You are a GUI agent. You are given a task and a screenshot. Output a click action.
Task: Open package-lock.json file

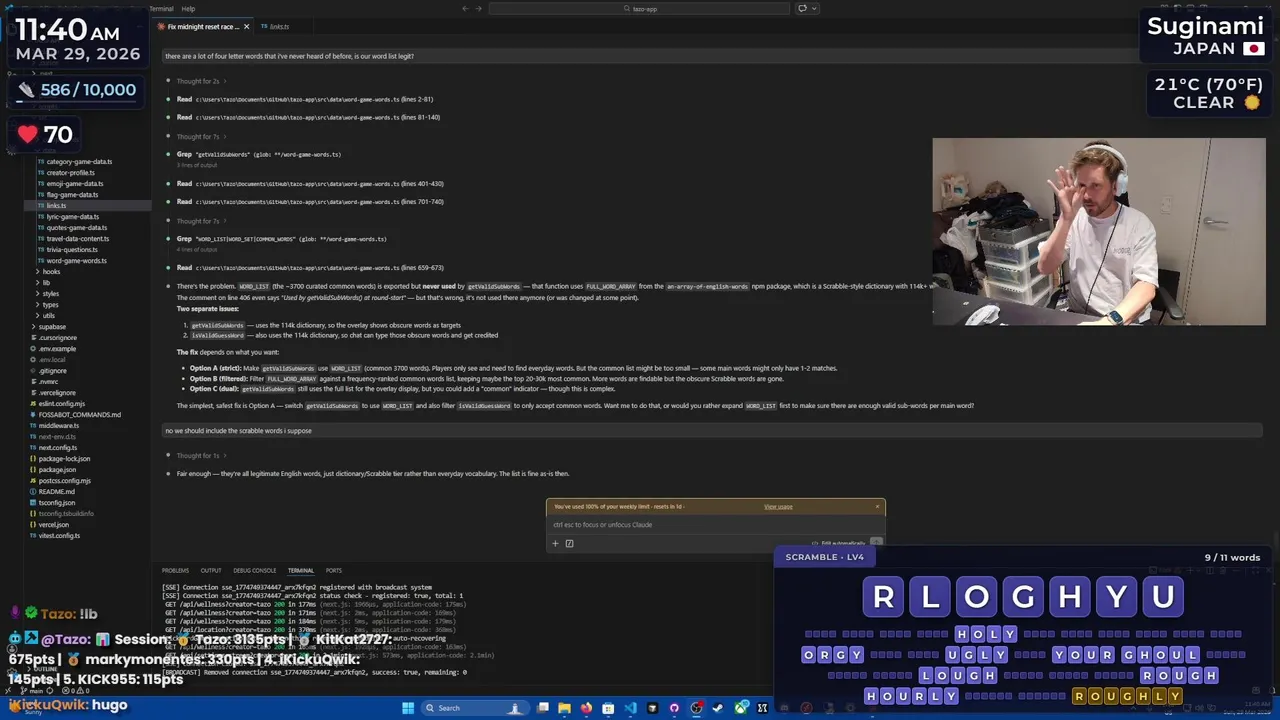pos(64,459)
